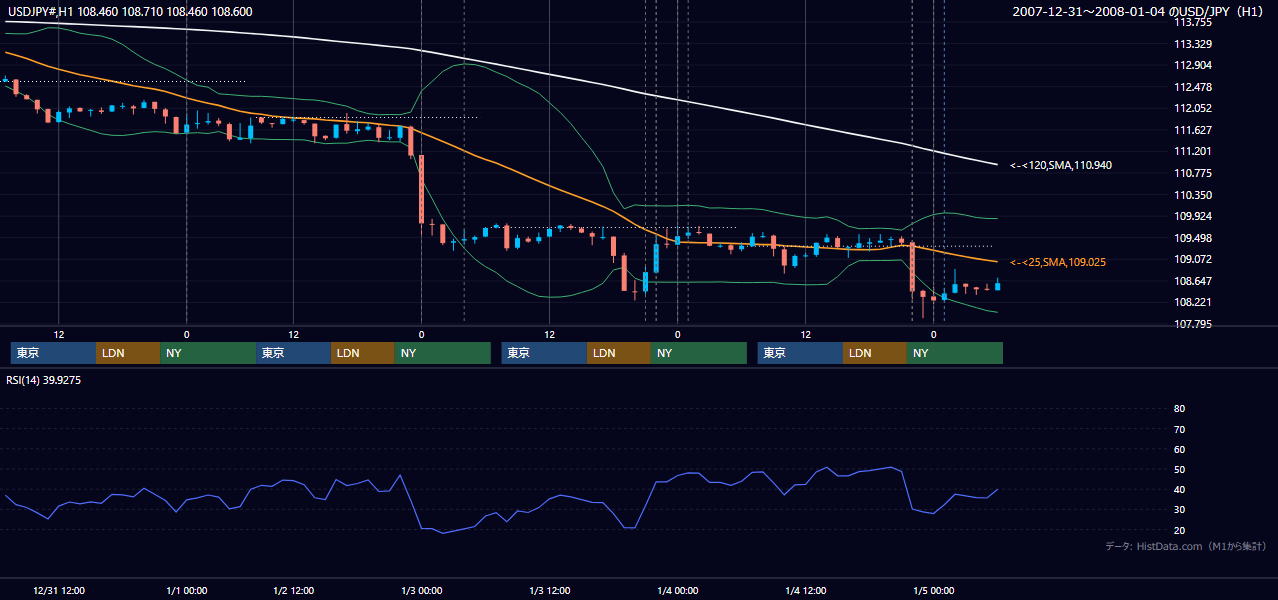Click price axis value 110.350
The width and height of the screenshot is (1278, 600).
point(1192,195)
